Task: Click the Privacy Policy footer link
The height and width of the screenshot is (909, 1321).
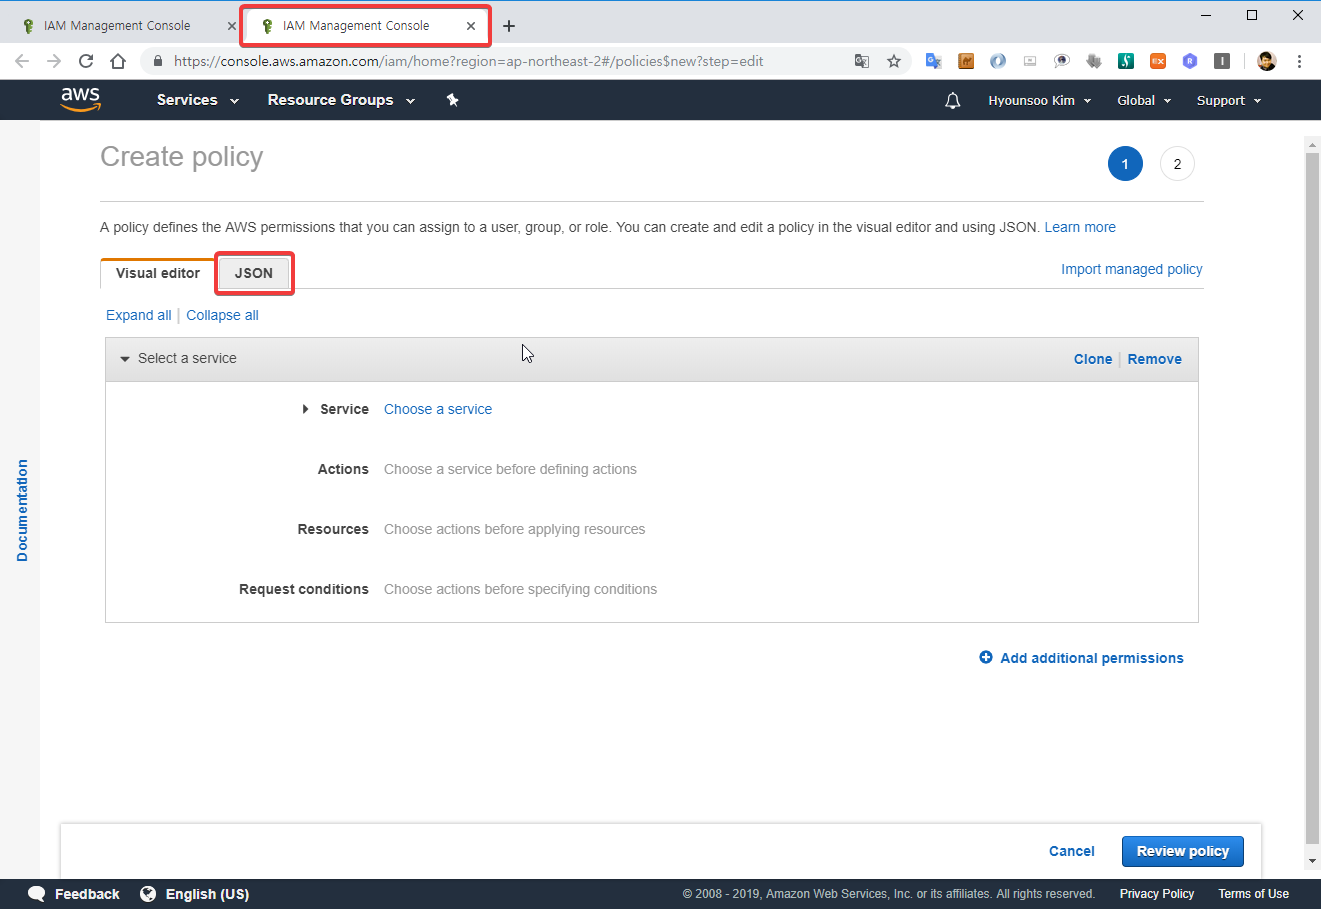Action: 1157,894
